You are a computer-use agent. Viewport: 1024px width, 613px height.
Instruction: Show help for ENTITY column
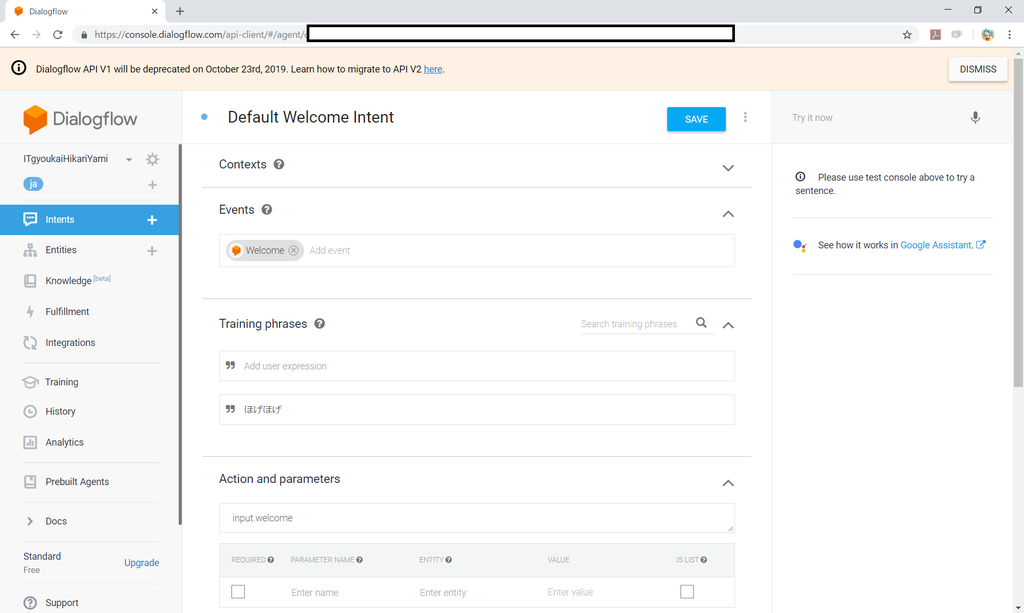(x=449, y=560)
